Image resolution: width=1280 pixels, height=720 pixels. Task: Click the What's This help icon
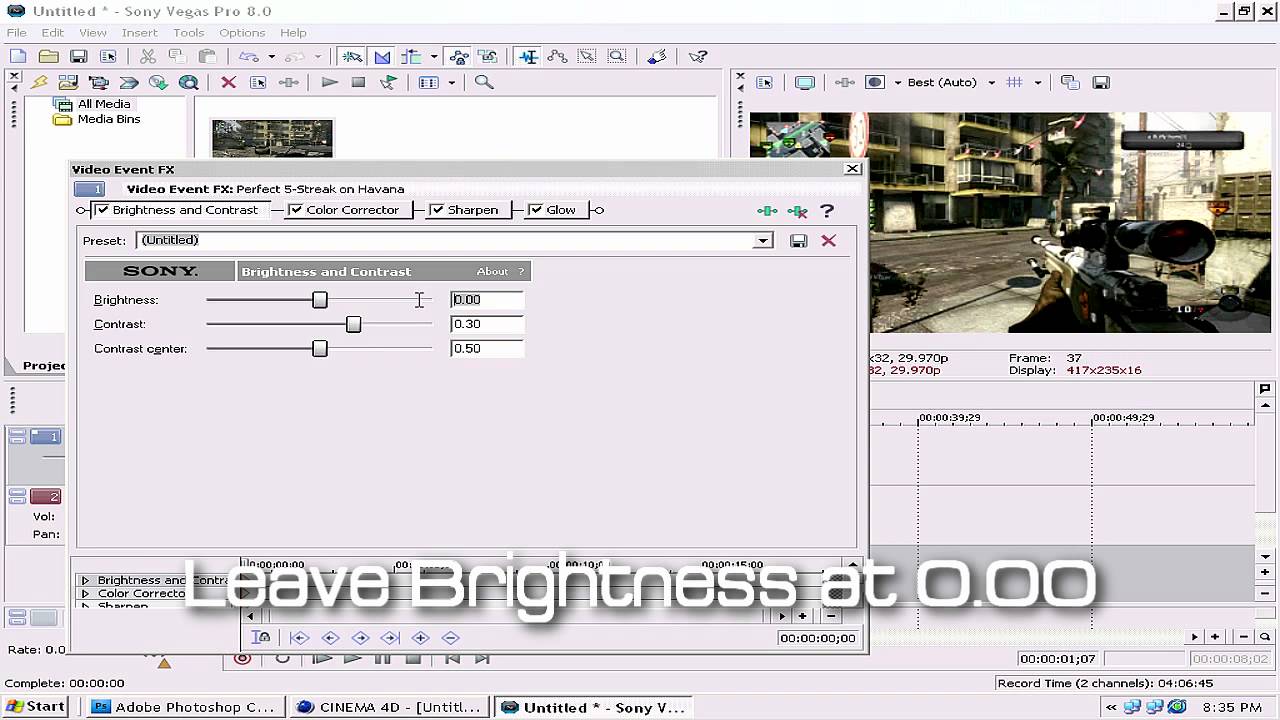click(698, 57)
